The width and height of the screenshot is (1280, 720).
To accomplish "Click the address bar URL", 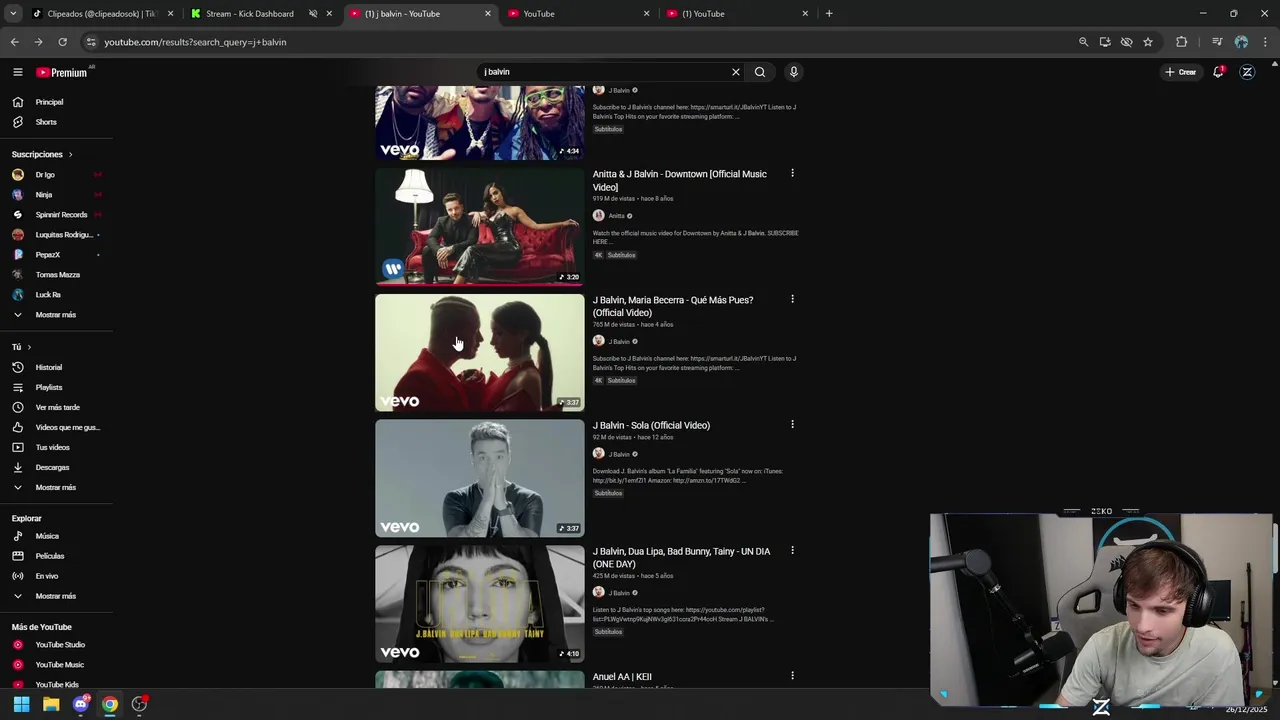I will pyautogui.click(x=195, y=42).
